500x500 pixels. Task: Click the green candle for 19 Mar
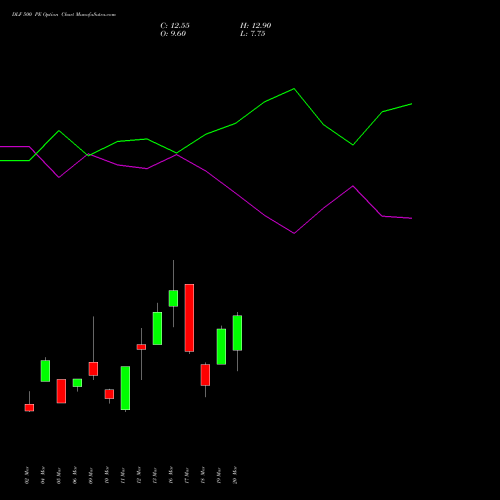221,346
